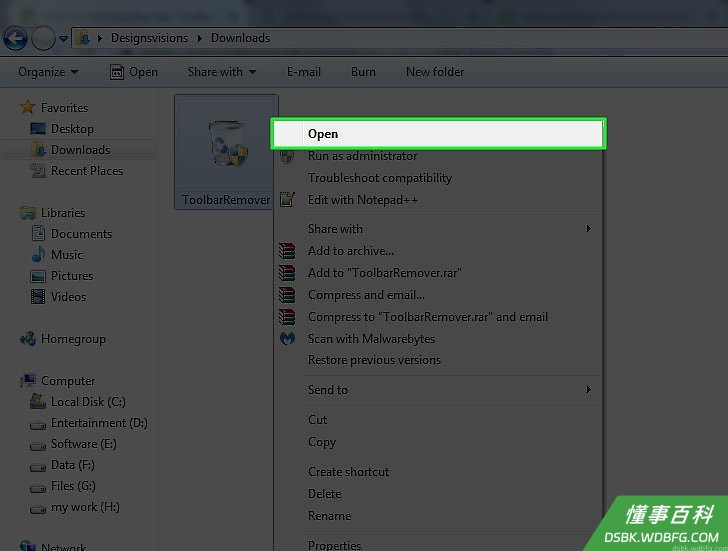Click the Videos film icon
The width and height of the screenshot is (728, 551).
(x=38, y=297)
